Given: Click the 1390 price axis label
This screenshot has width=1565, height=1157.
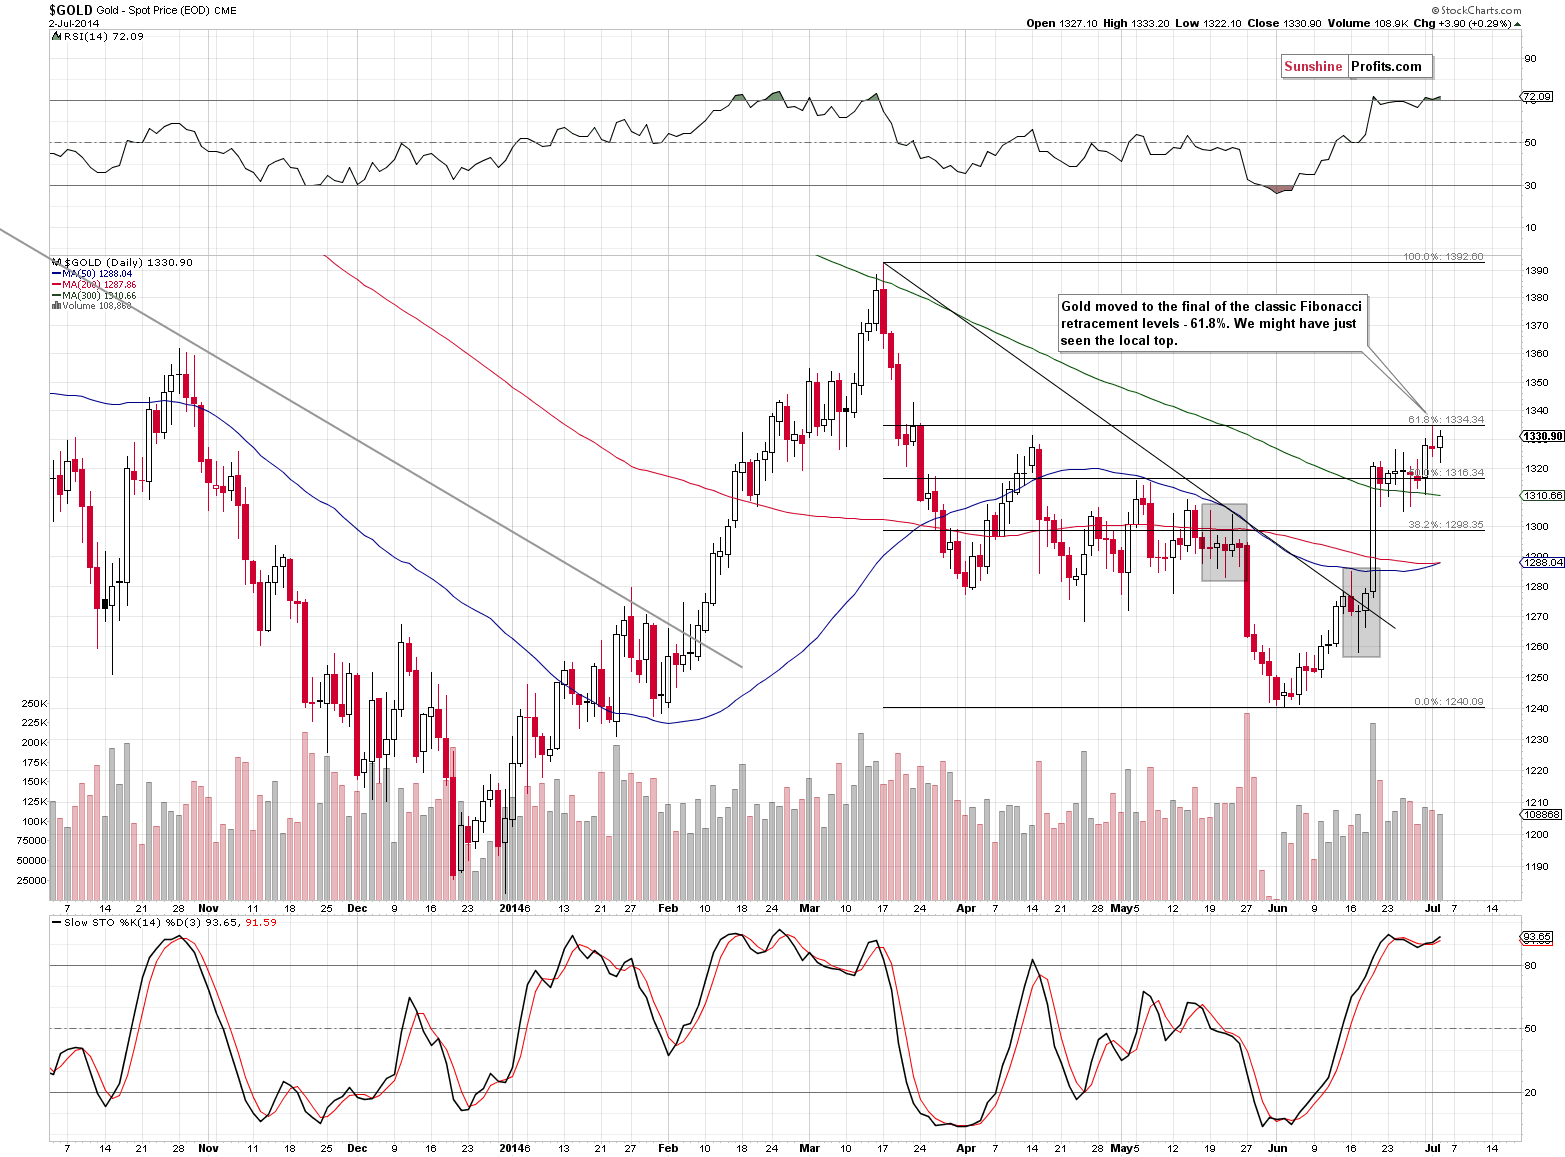Looking at the screenshot, I should coord(1537,271).
